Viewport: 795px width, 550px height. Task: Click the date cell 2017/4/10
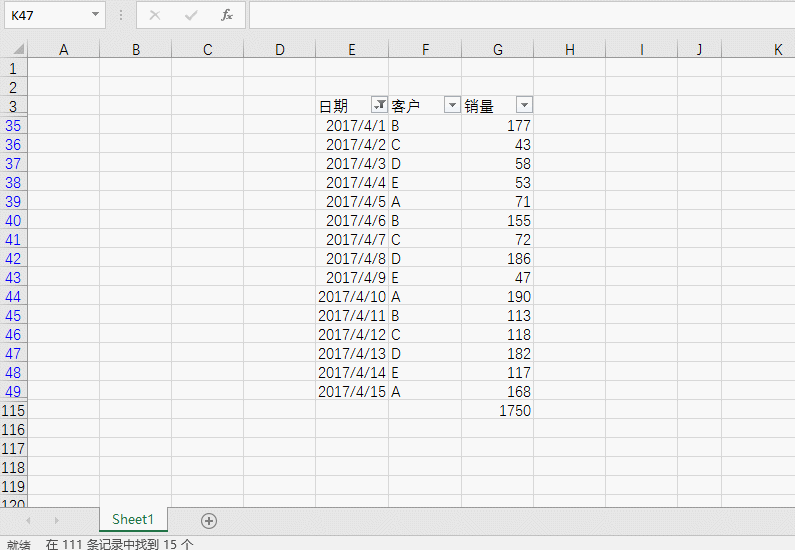(352, 297)
